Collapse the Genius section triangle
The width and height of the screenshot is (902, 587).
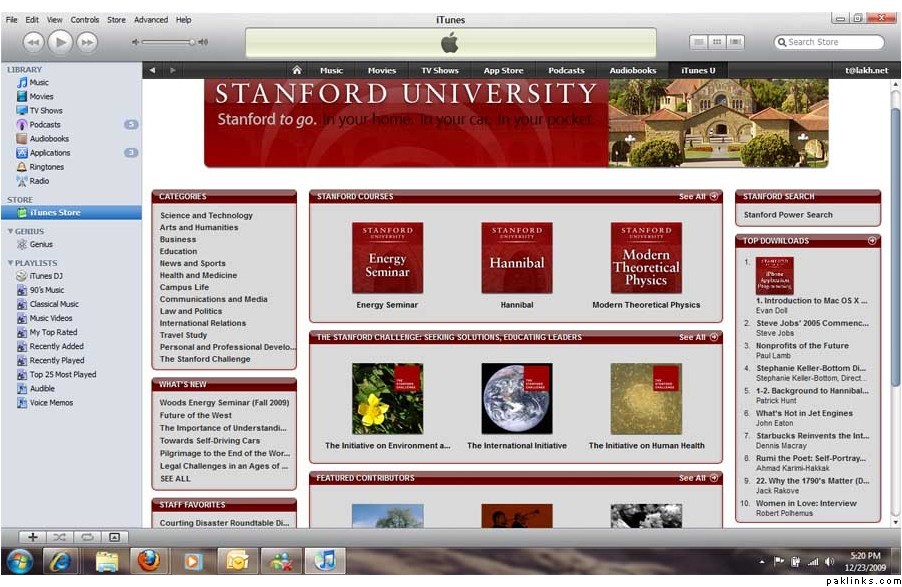point(10,231)
